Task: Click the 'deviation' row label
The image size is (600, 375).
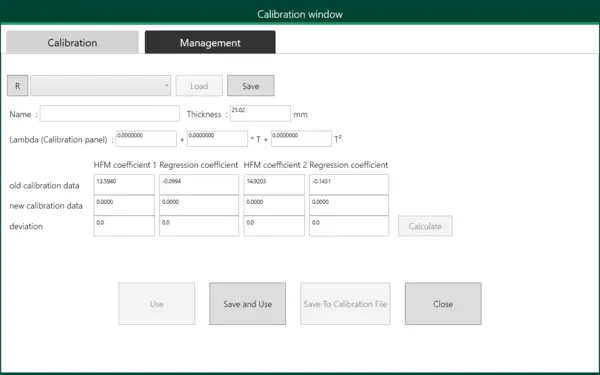Action: (26, 227)
